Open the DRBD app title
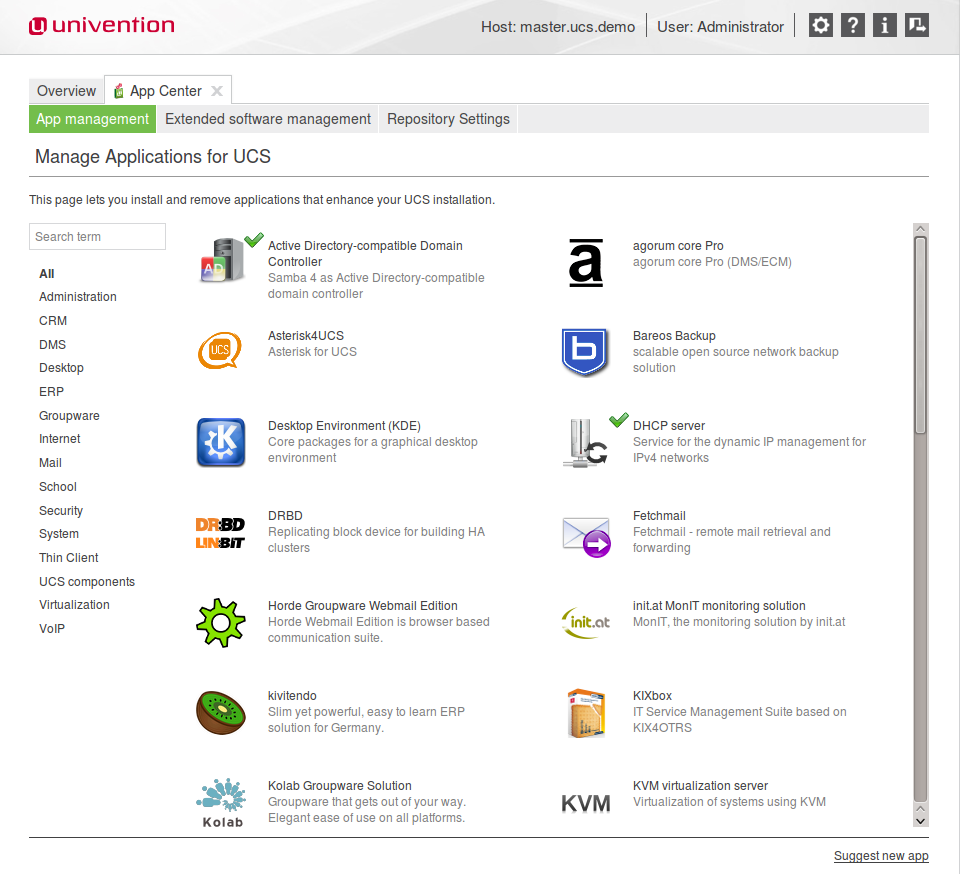This screenshot has height=874, width=960. coord(285,515)
